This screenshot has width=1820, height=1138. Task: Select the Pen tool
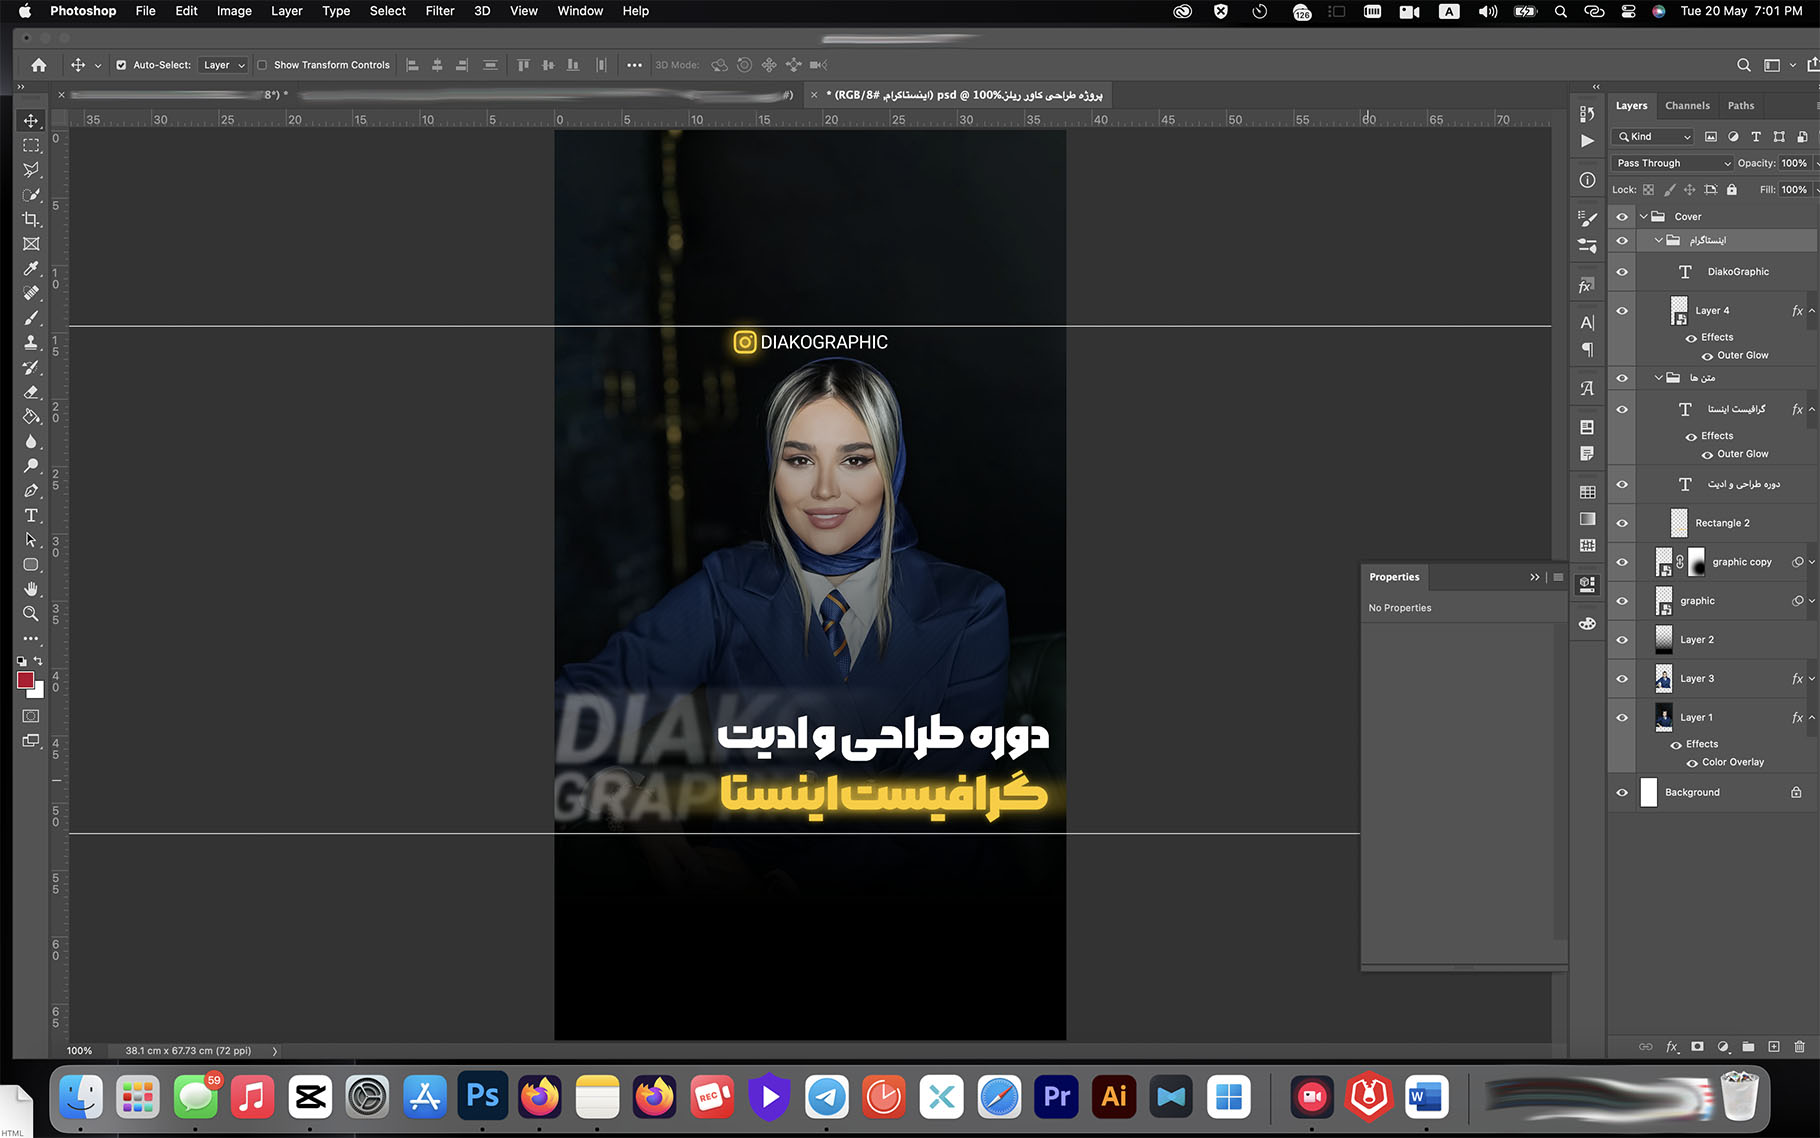tap(31, 490)
